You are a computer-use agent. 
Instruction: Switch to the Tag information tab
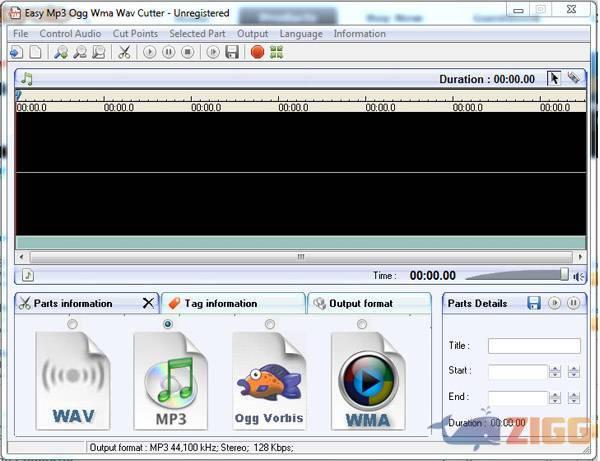[233, 303]
